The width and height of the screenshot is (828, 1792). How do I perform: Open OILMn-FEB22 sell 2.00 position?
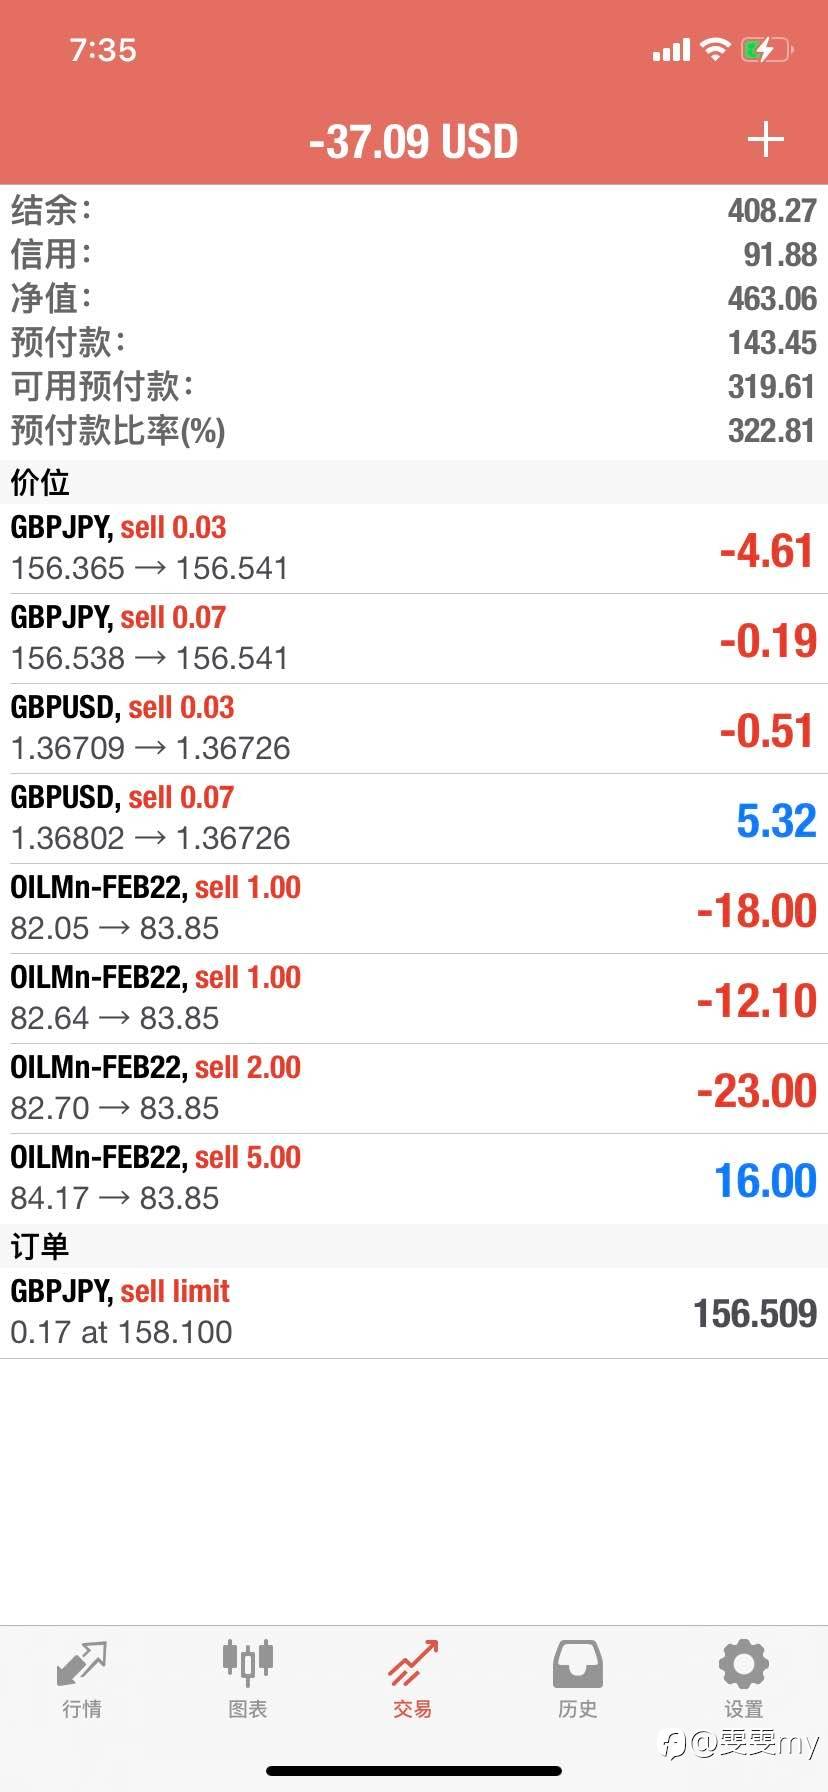coord(414,1088)
